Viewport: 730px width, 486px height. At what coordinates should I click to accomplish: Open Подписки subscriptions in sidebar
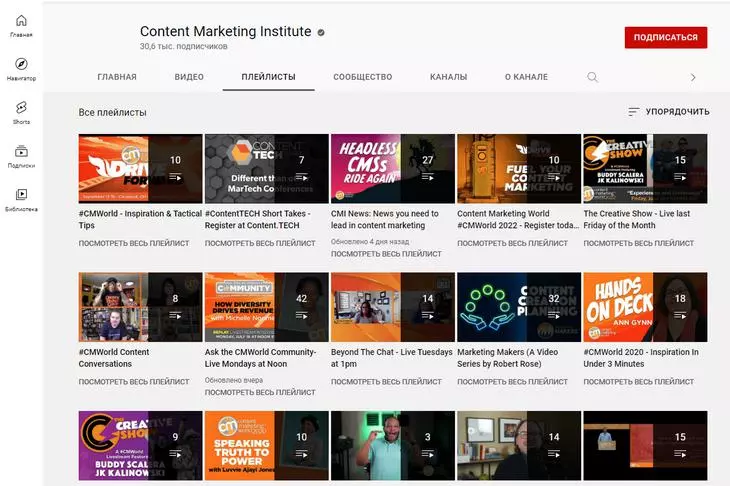pos(21,156)
